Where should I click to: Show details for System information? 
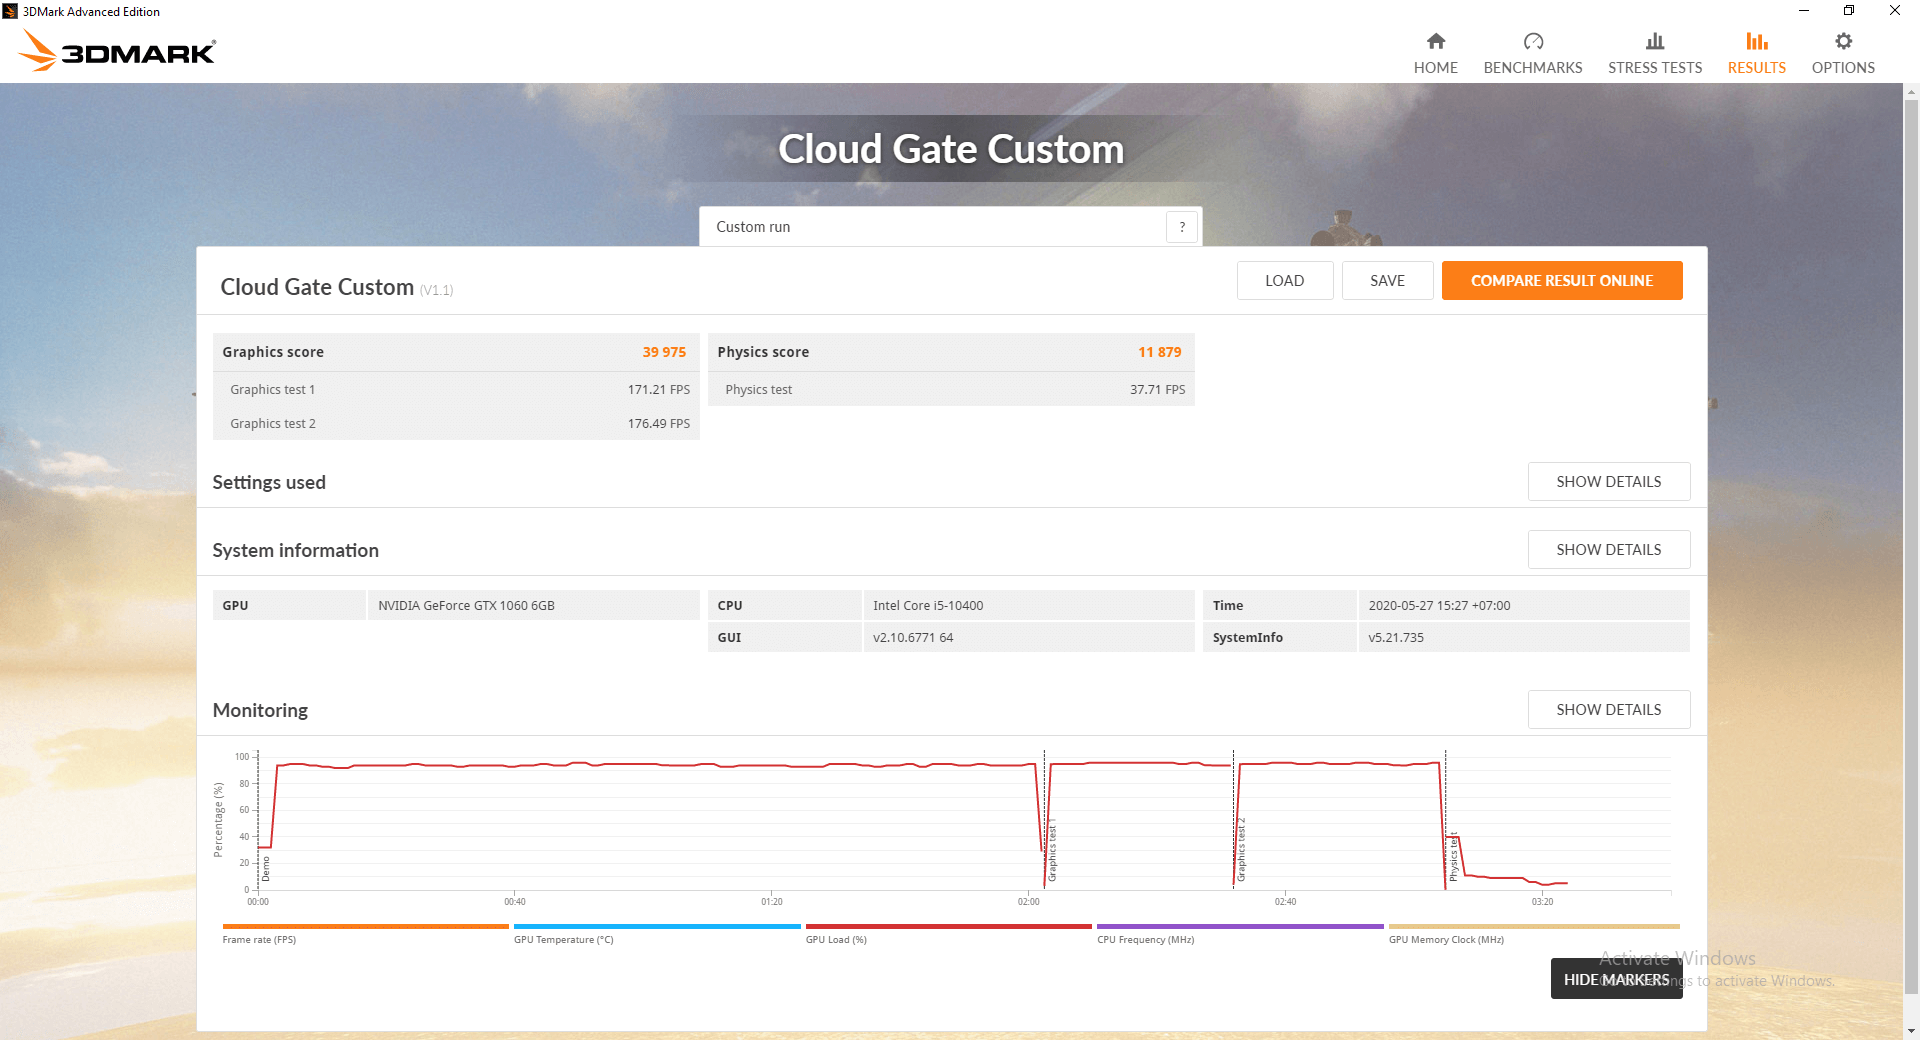(1608, 550)
